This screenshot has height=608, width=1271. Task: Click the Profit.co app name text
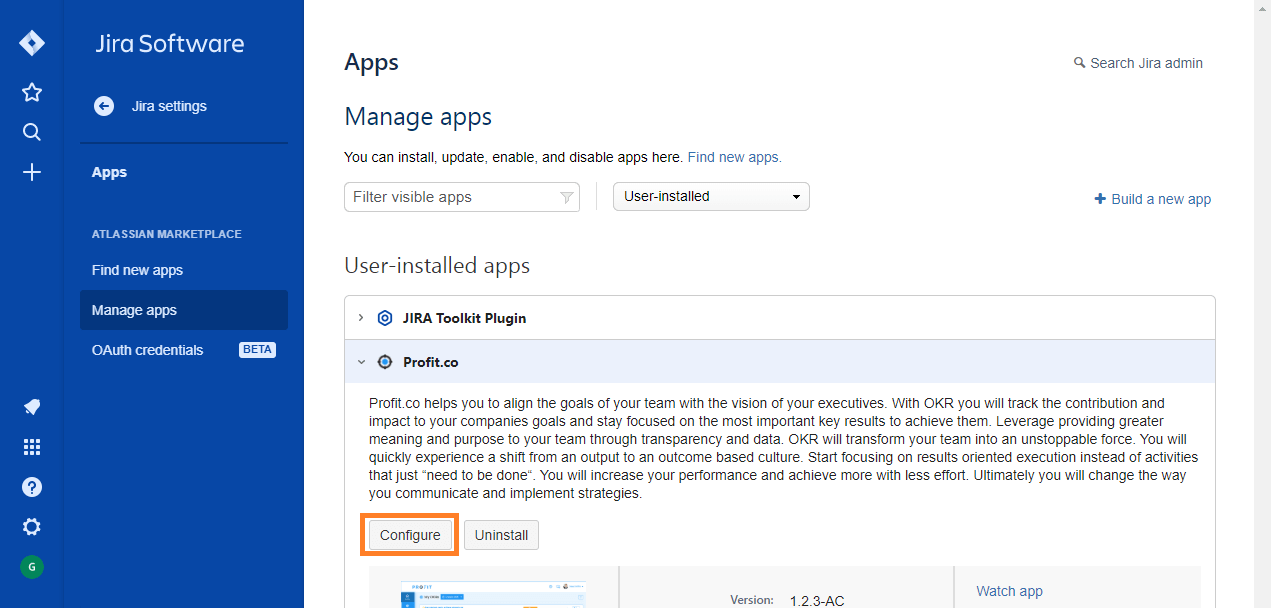tap(431, 362)
